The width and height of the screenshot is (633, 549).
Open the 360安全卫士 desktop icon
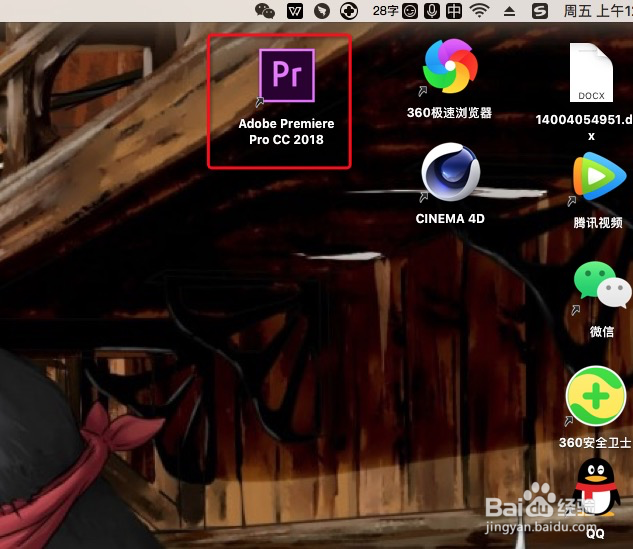pyautogui.click(x=595, y=396)
